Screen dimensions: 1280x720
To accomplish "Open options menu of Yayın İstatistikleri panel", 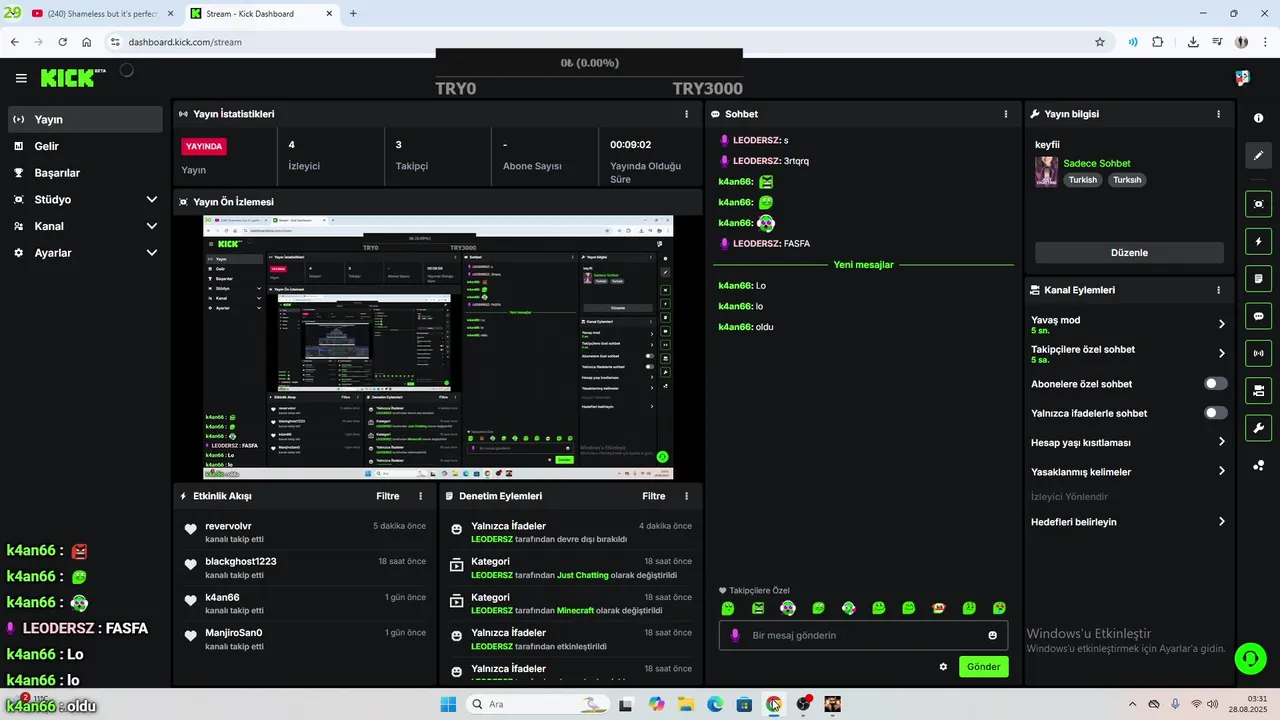I will (686, 114).
